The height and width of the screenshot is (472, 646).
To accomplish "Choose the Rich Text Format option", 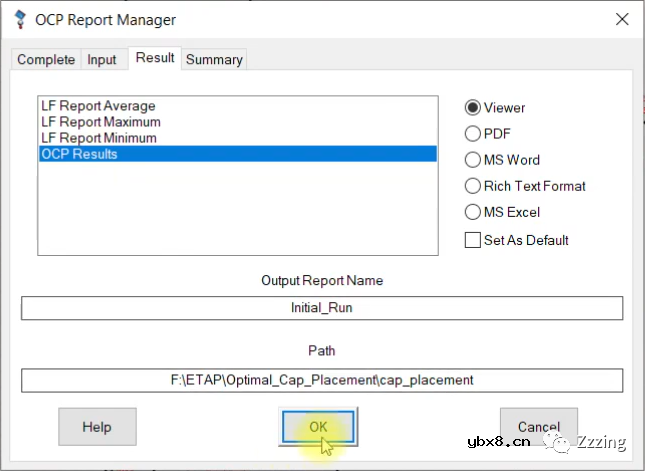I will (474, 186).
